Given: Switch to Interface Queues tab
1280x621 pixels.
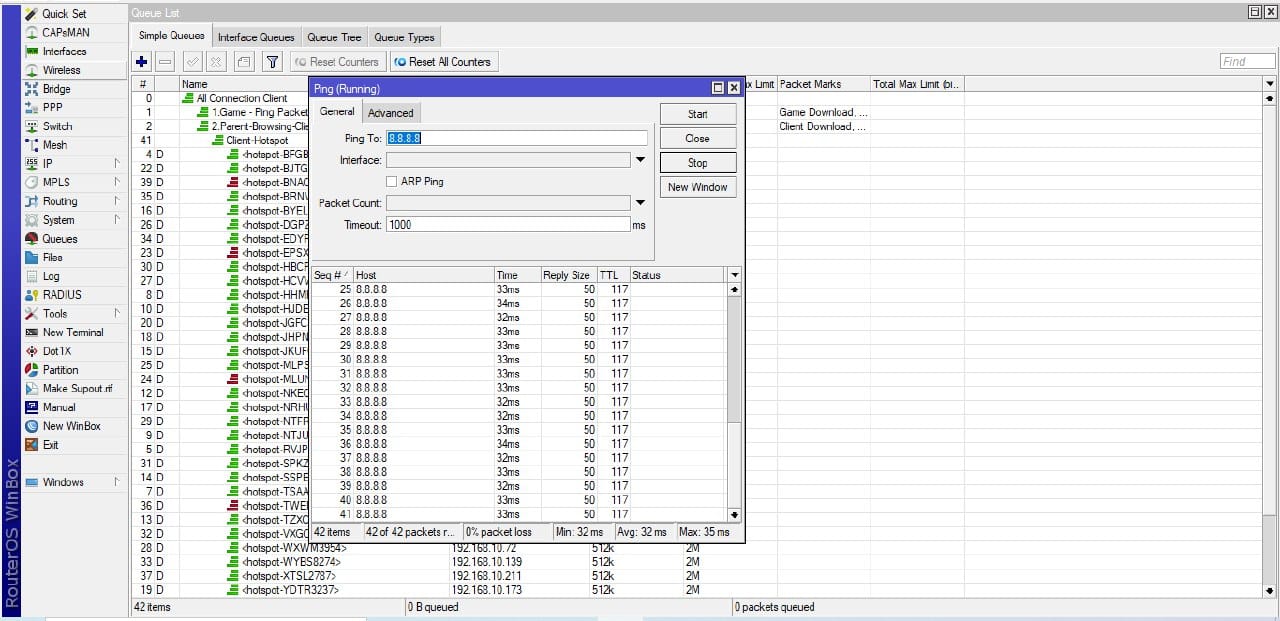Looking at the screenshot, I should 256,37.
